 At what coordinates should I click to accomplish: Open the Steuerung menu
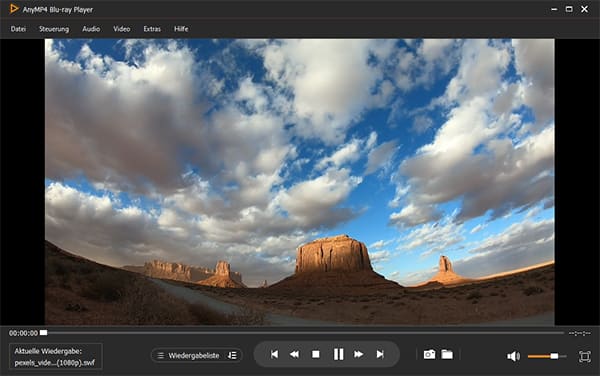[x=54, y=29]
